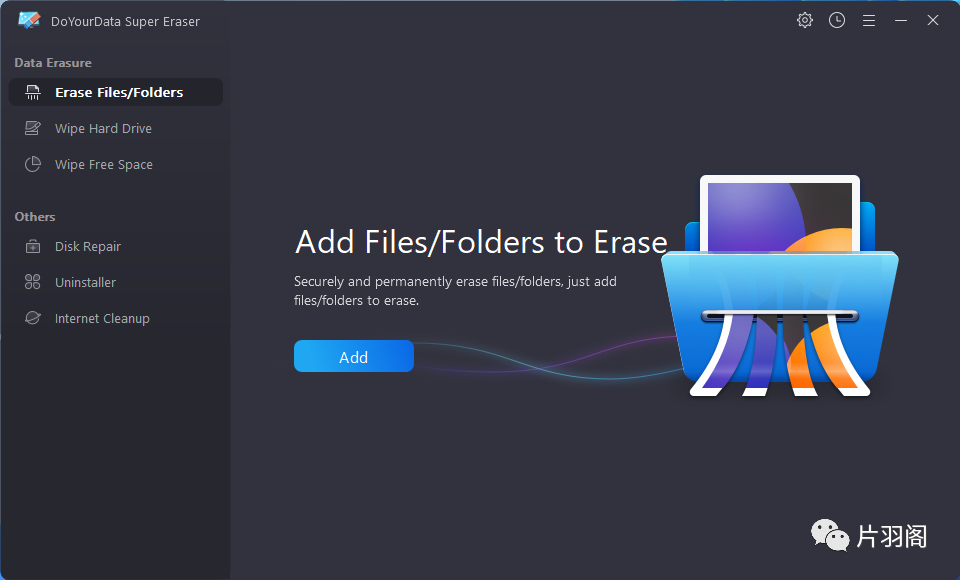Click the Add Files/Folders to Erase heading
The image size is (960, 580).
pyautogui.click(x=481, y=242)
